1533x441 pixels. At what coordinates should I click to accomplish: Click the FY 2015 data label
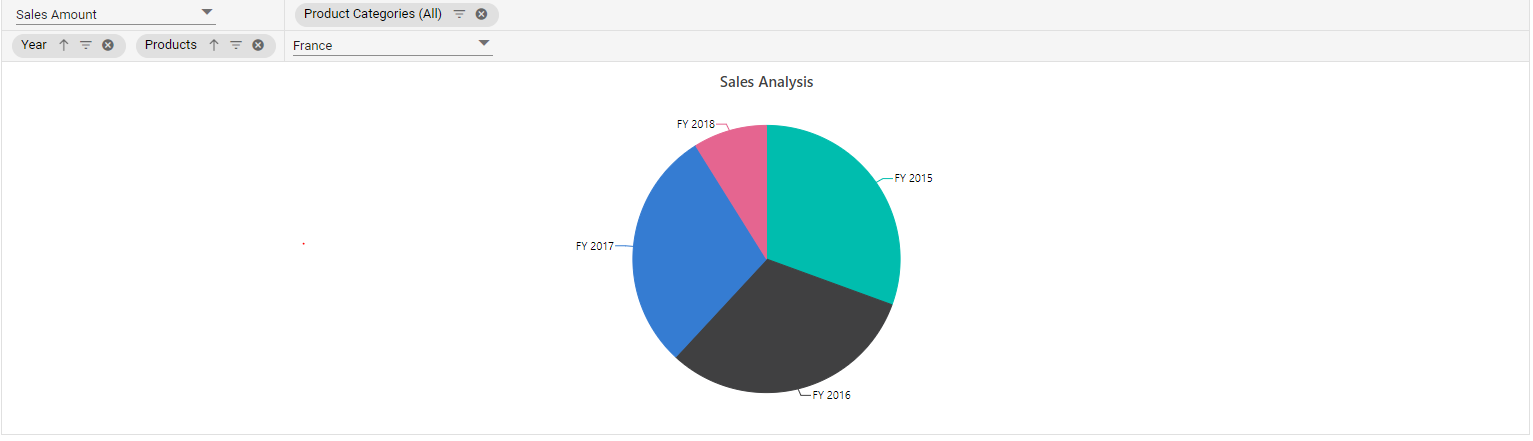point(913,178)
